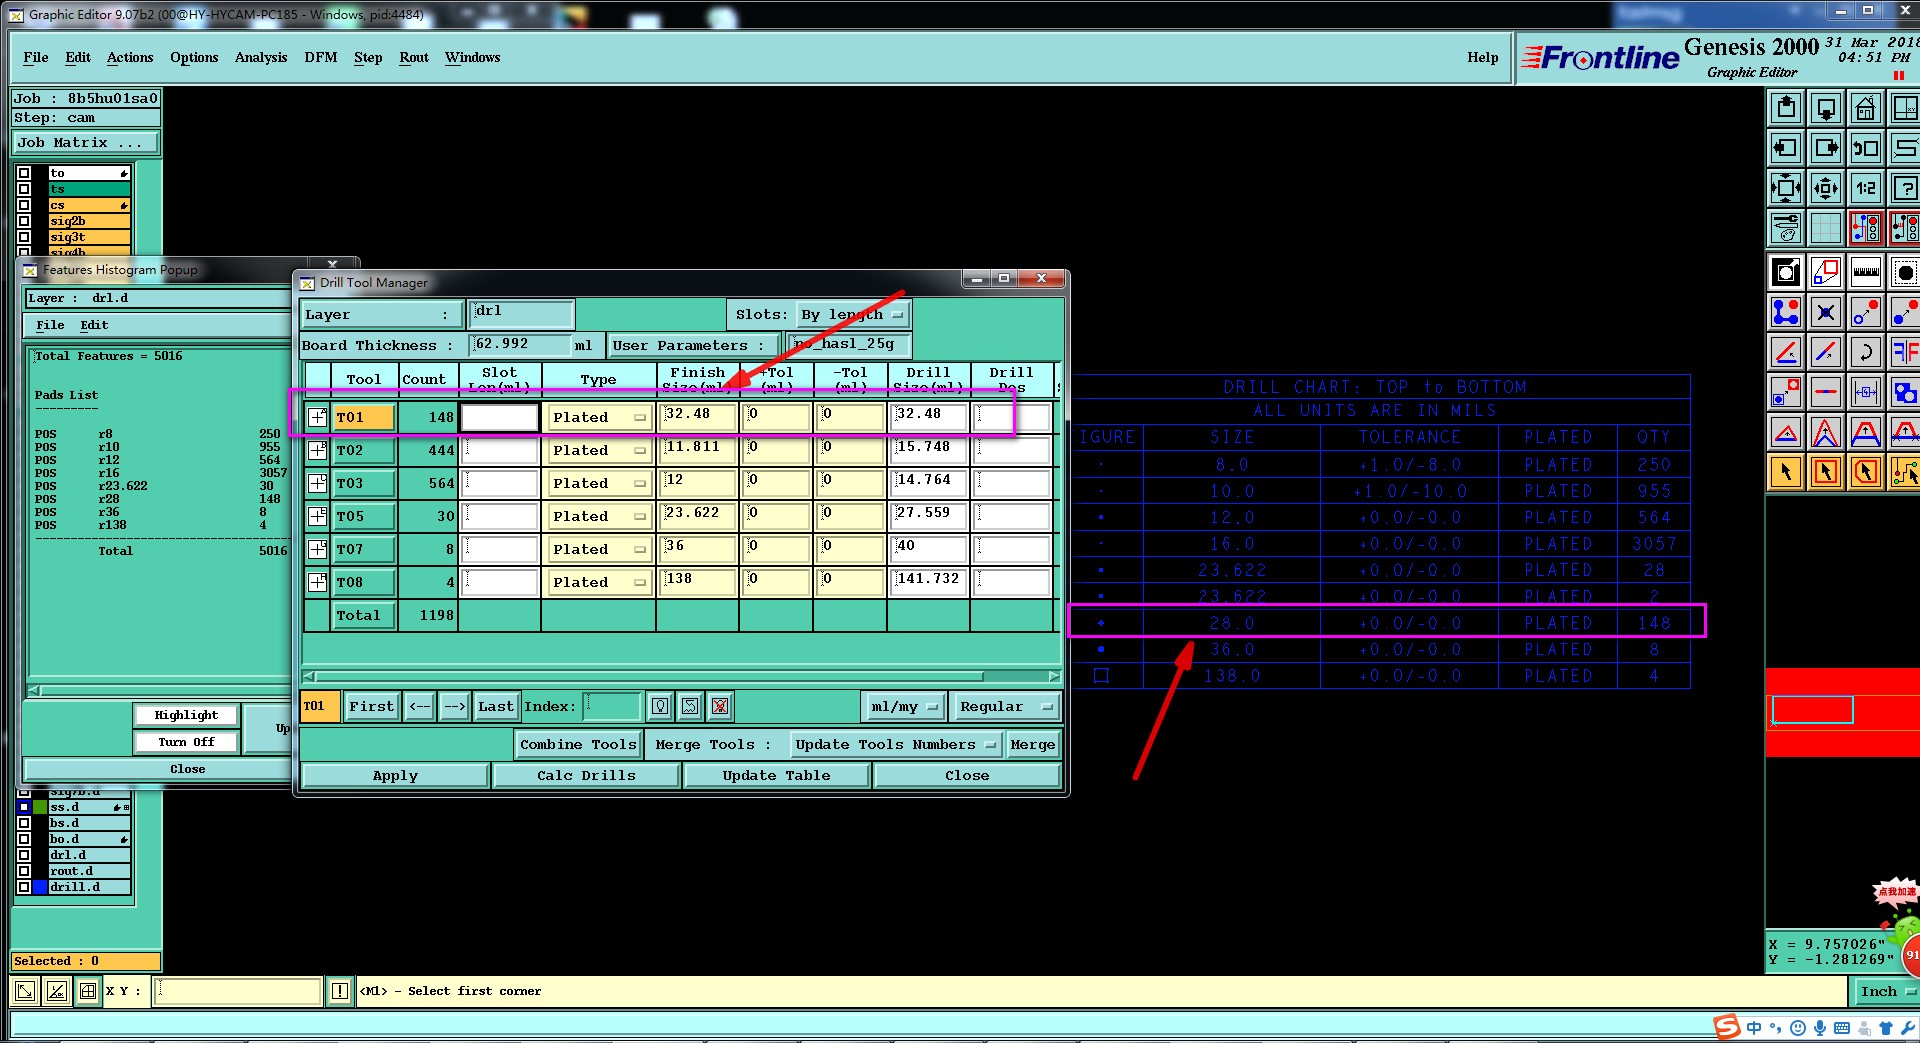
Task: Click the rotate arrow tool icon
Action: (1865, 352)
